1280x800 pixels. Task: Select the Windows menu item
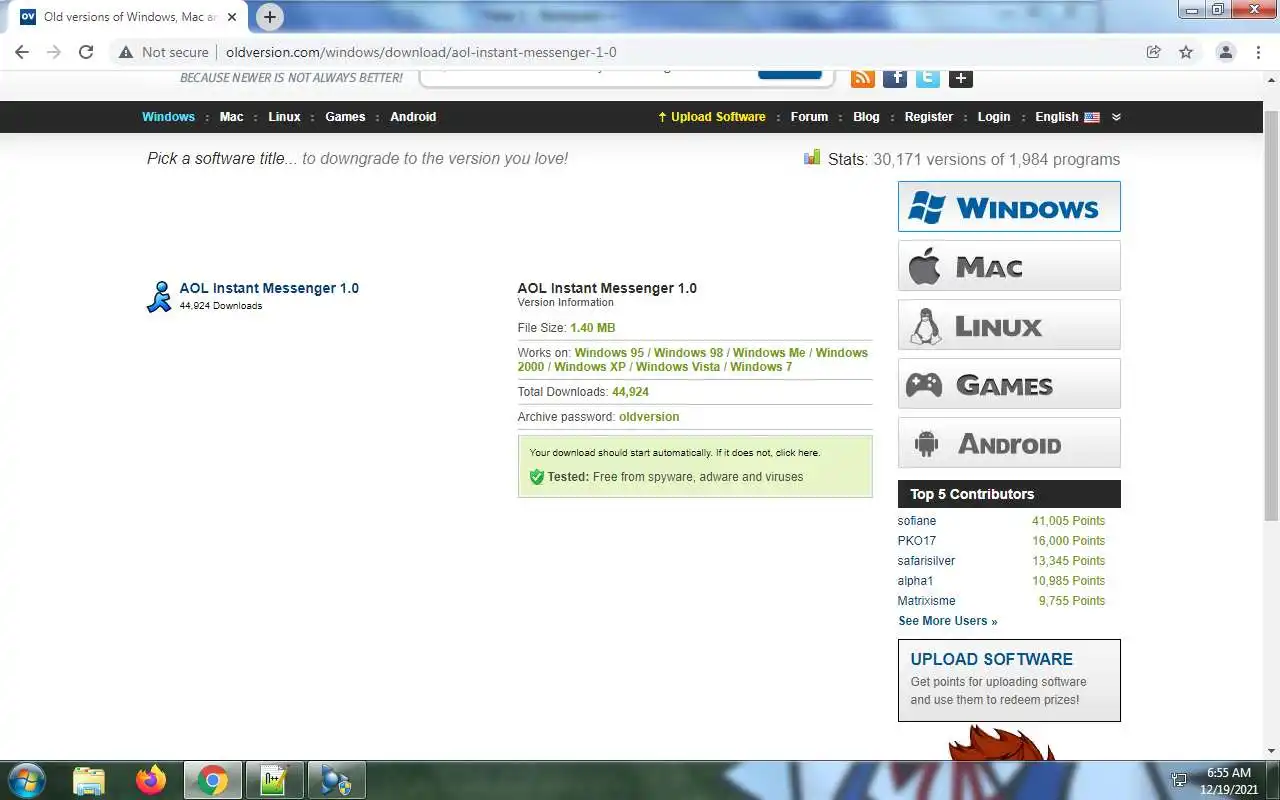(x=168, y=117)
